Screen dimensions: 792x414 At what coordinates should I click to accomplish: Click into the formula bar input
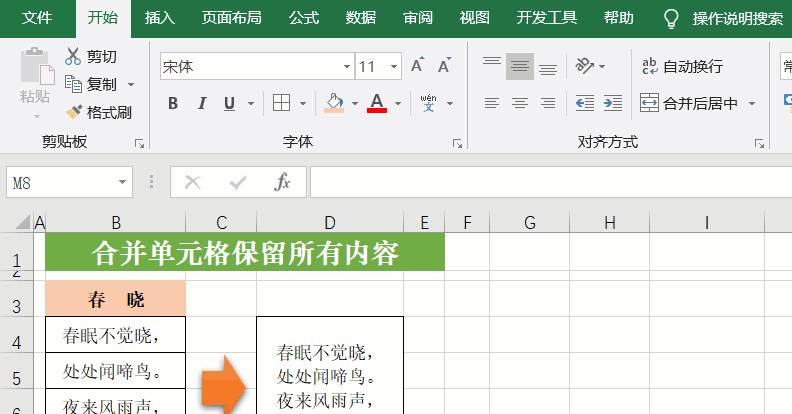(x=551, y=182)
